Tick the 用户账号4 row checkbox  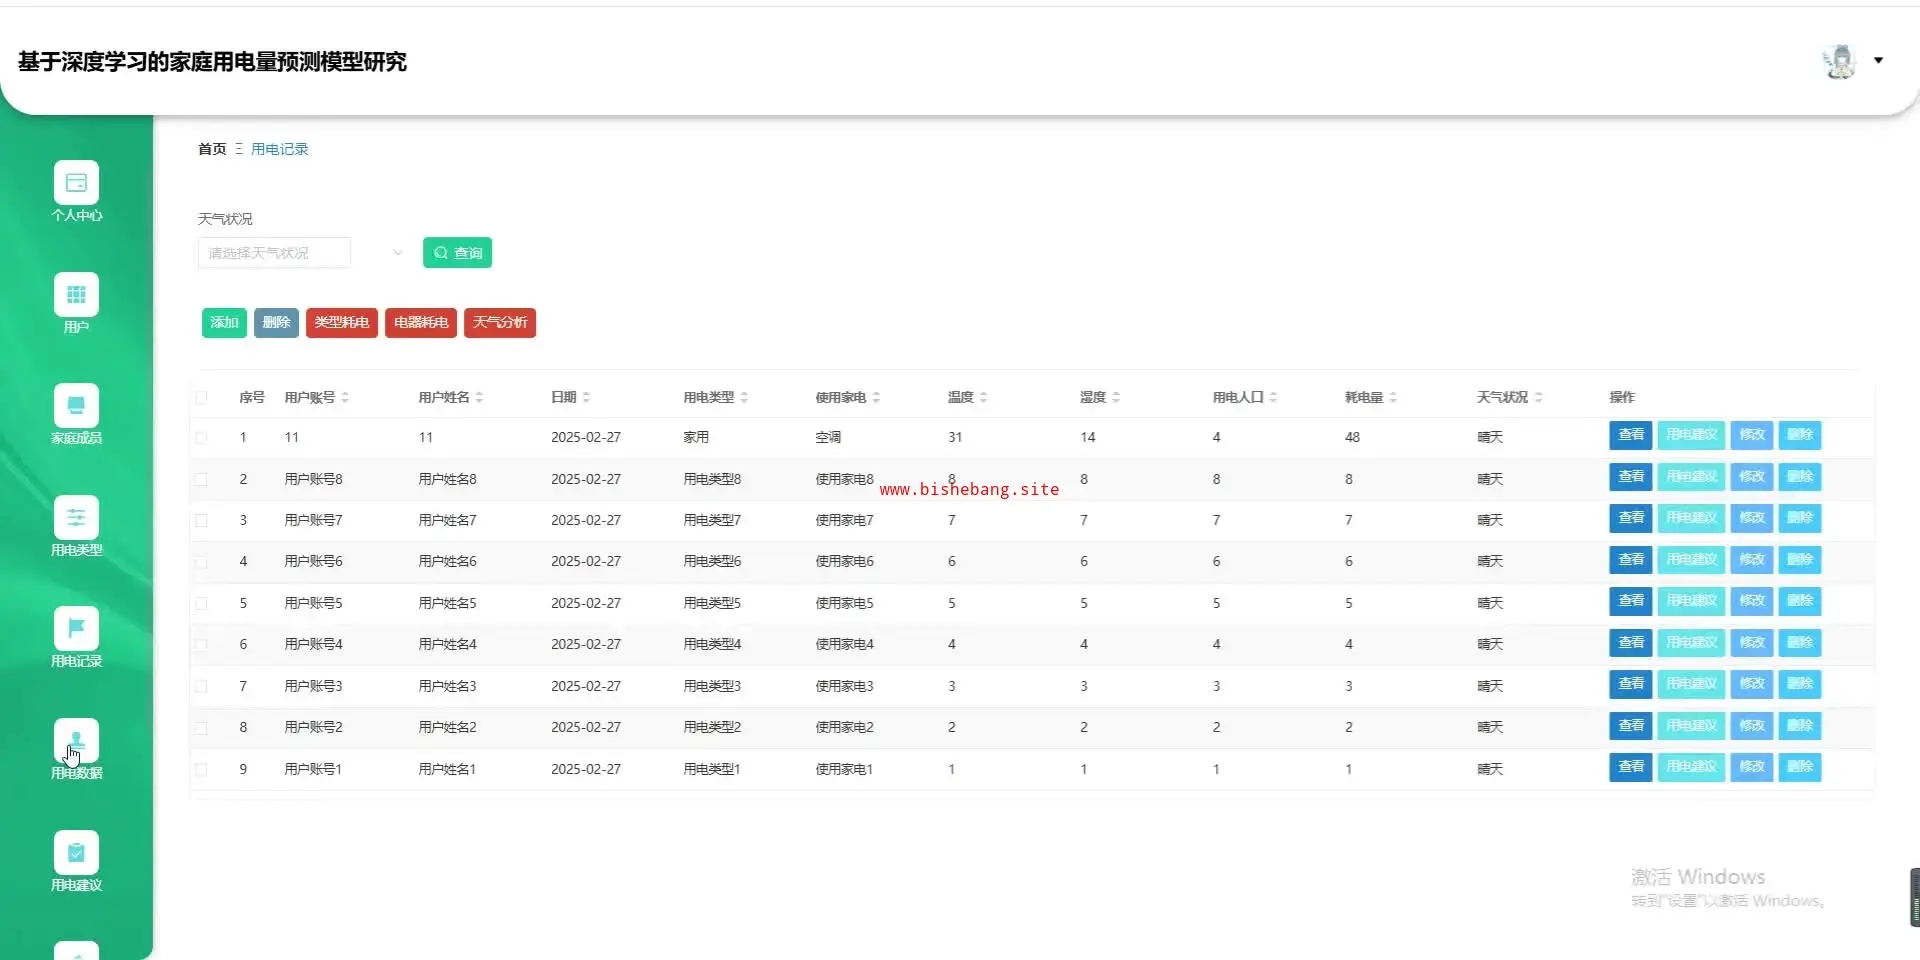click(202, 645)
